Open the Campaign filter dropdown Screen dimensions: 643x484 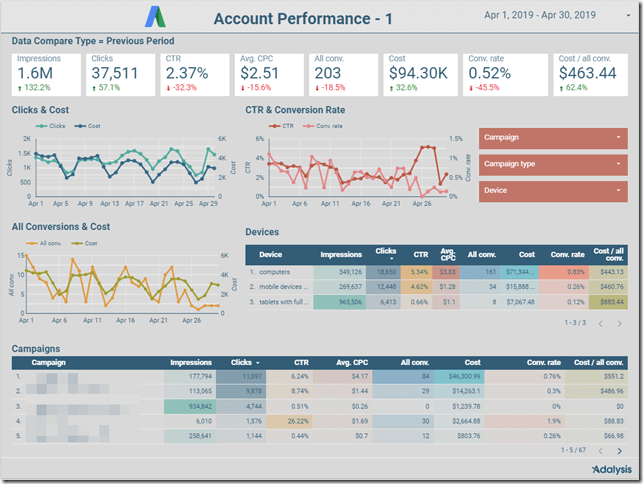tap(552, 137)
